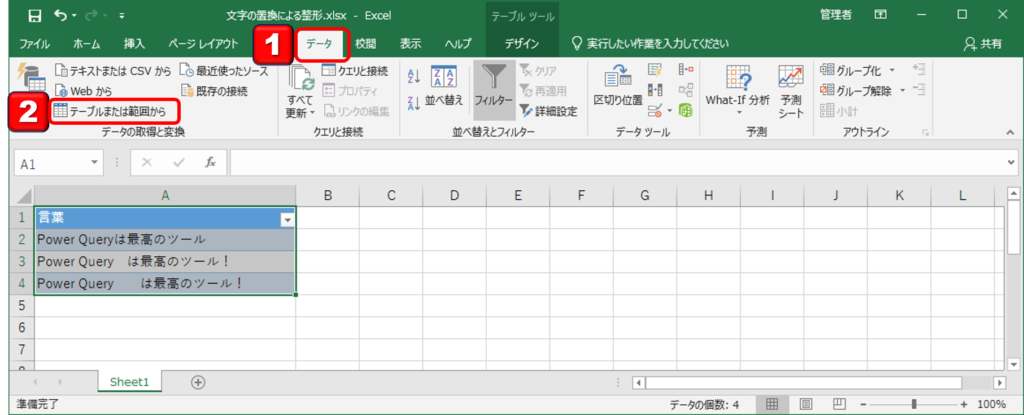This screenshot has width=1024, height=415.
Task: Open the Get Data (データの取得) icon
Action: click(x=31, y=76)
